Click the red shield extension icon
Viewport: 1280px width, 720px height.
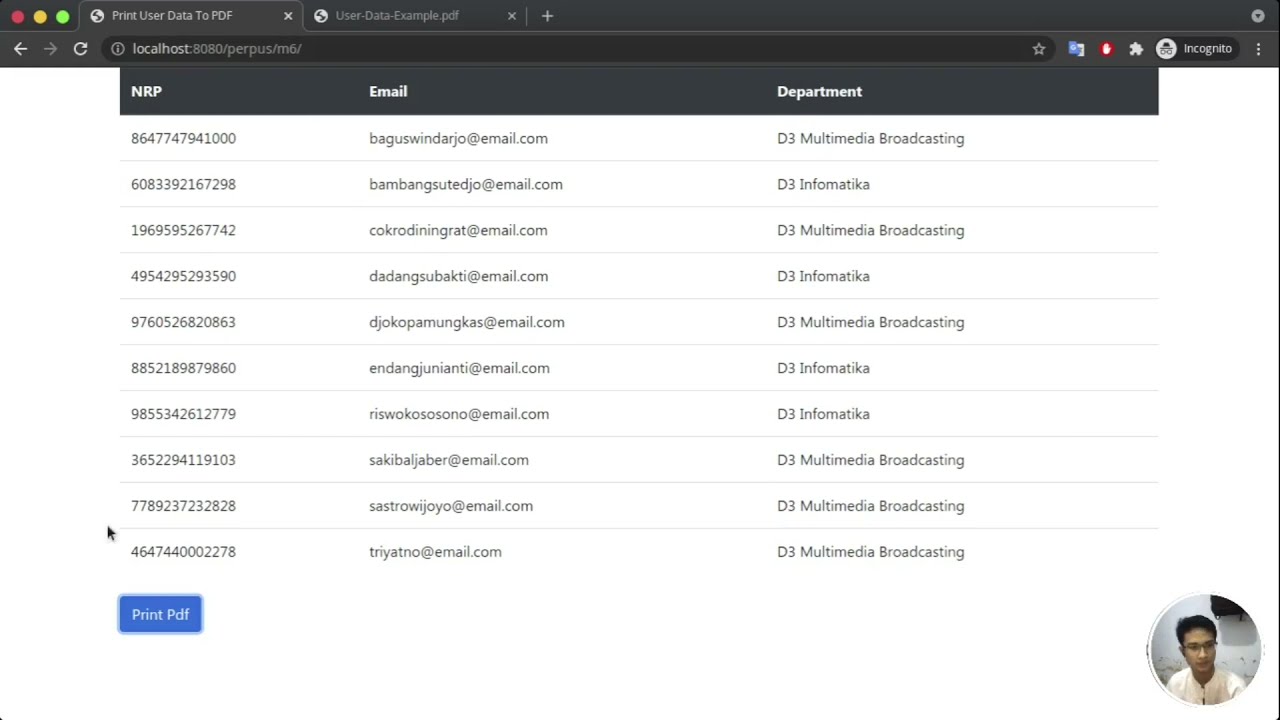click(1106, 48)
